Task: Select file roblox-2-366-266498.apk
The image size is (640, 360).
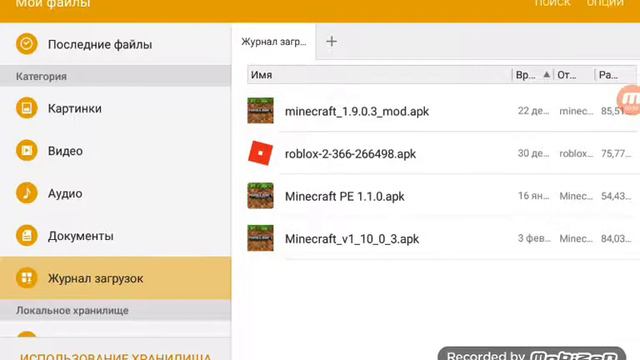Action: click(x=350, y=154)
